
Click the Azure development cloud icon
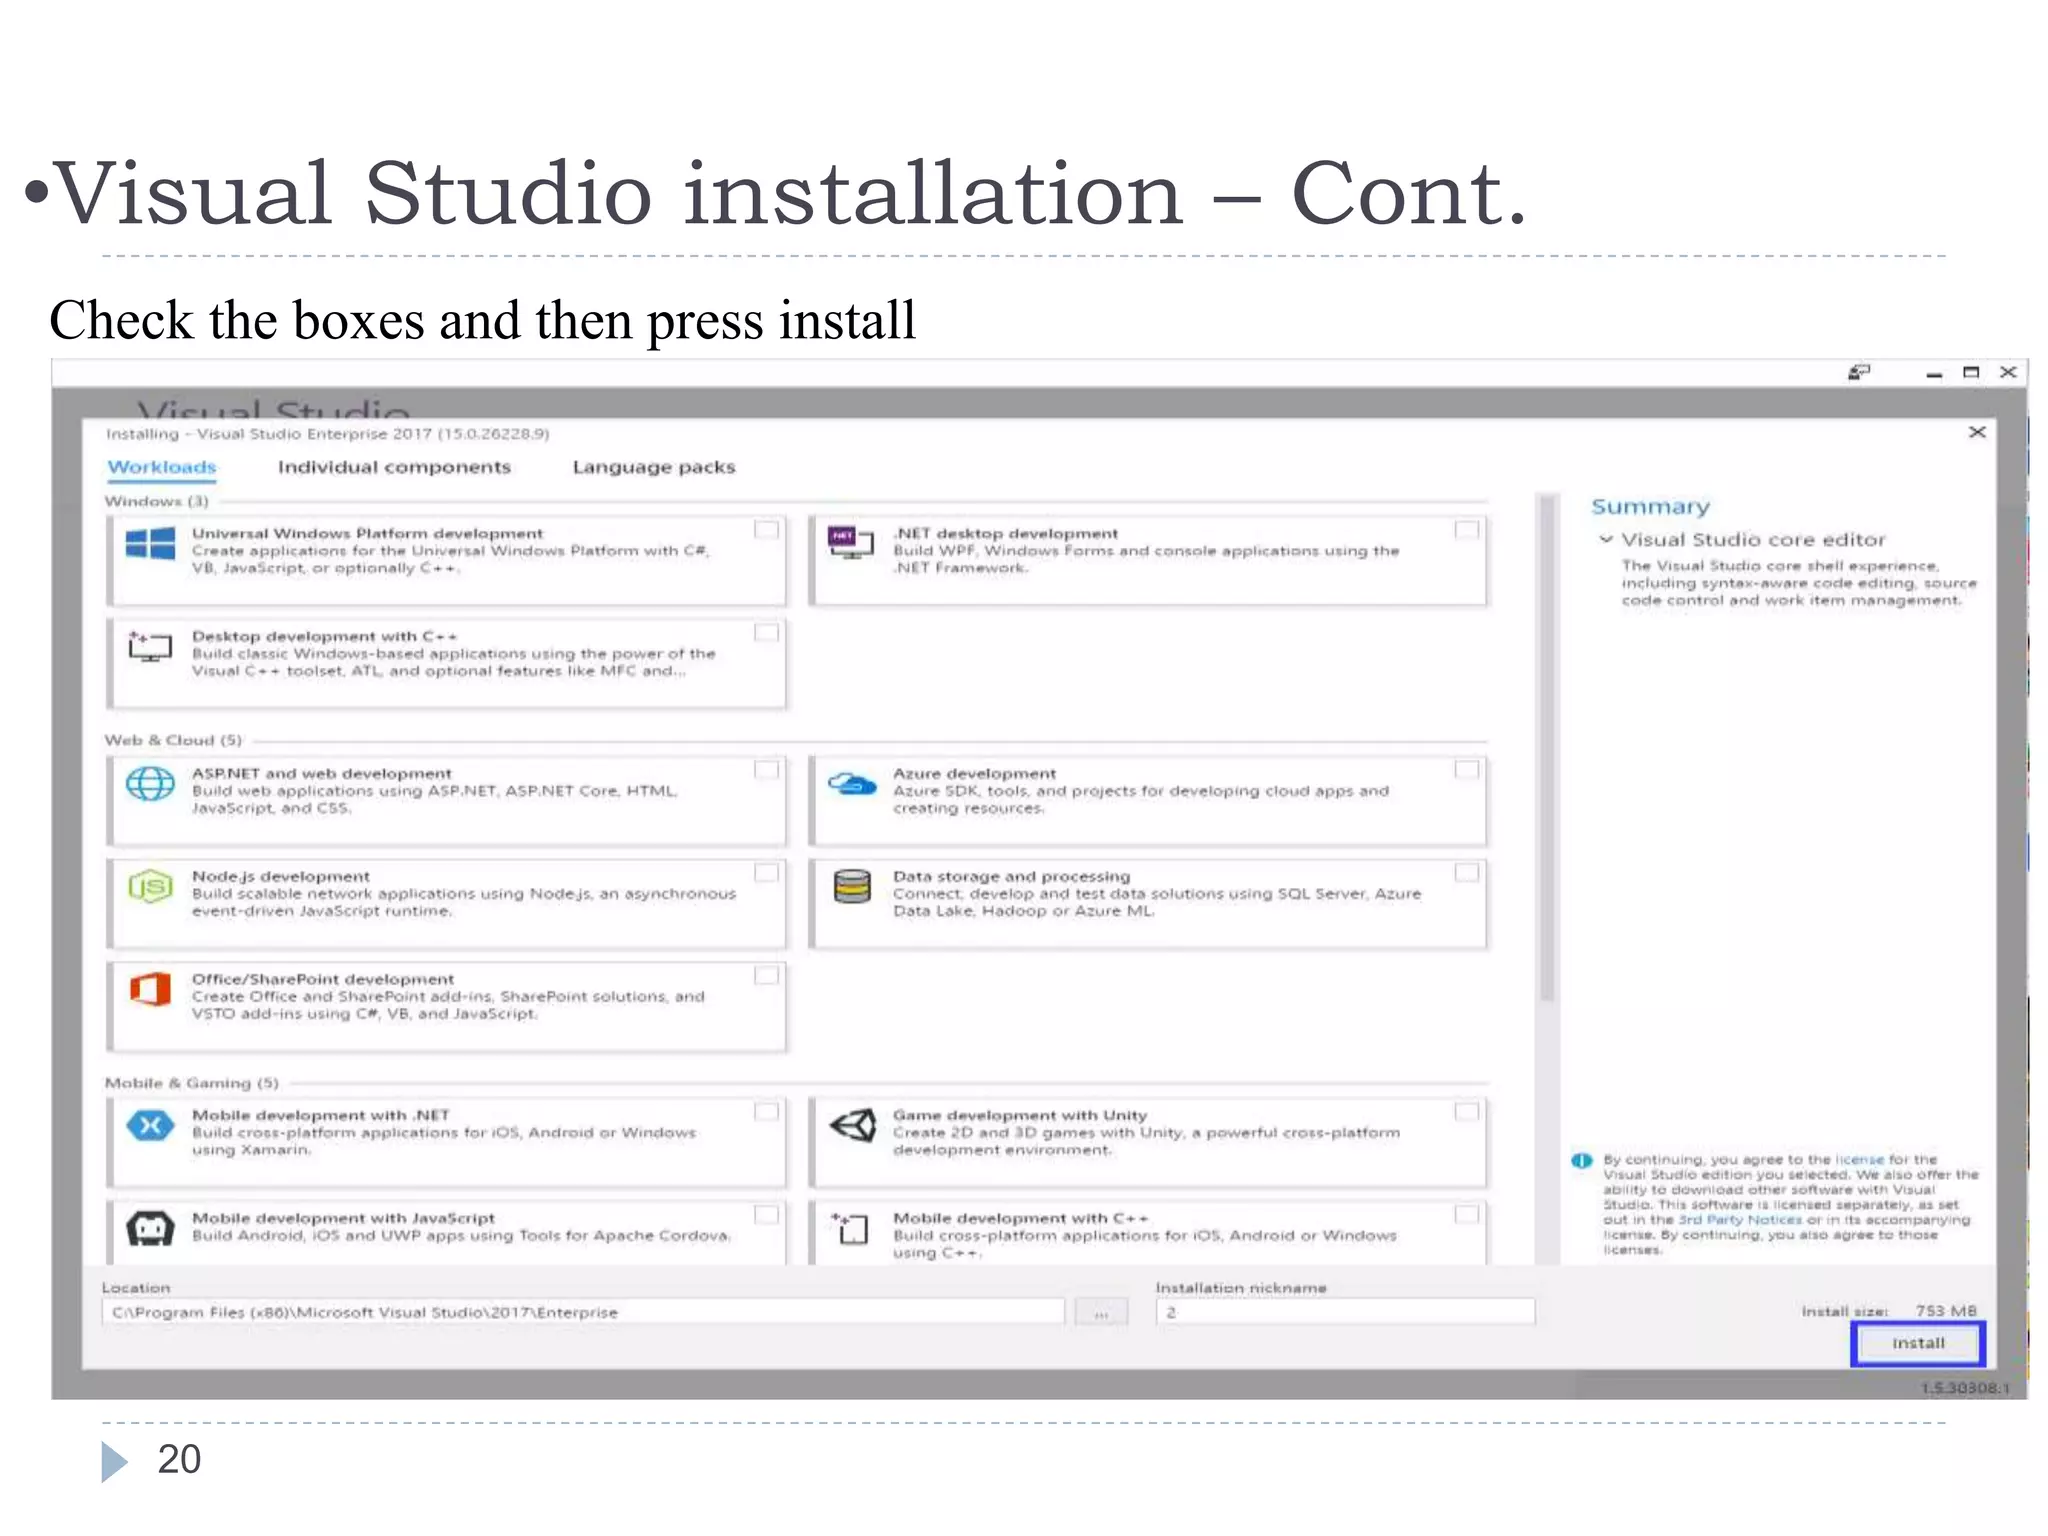pyautogui.click(x=851, y=784)
